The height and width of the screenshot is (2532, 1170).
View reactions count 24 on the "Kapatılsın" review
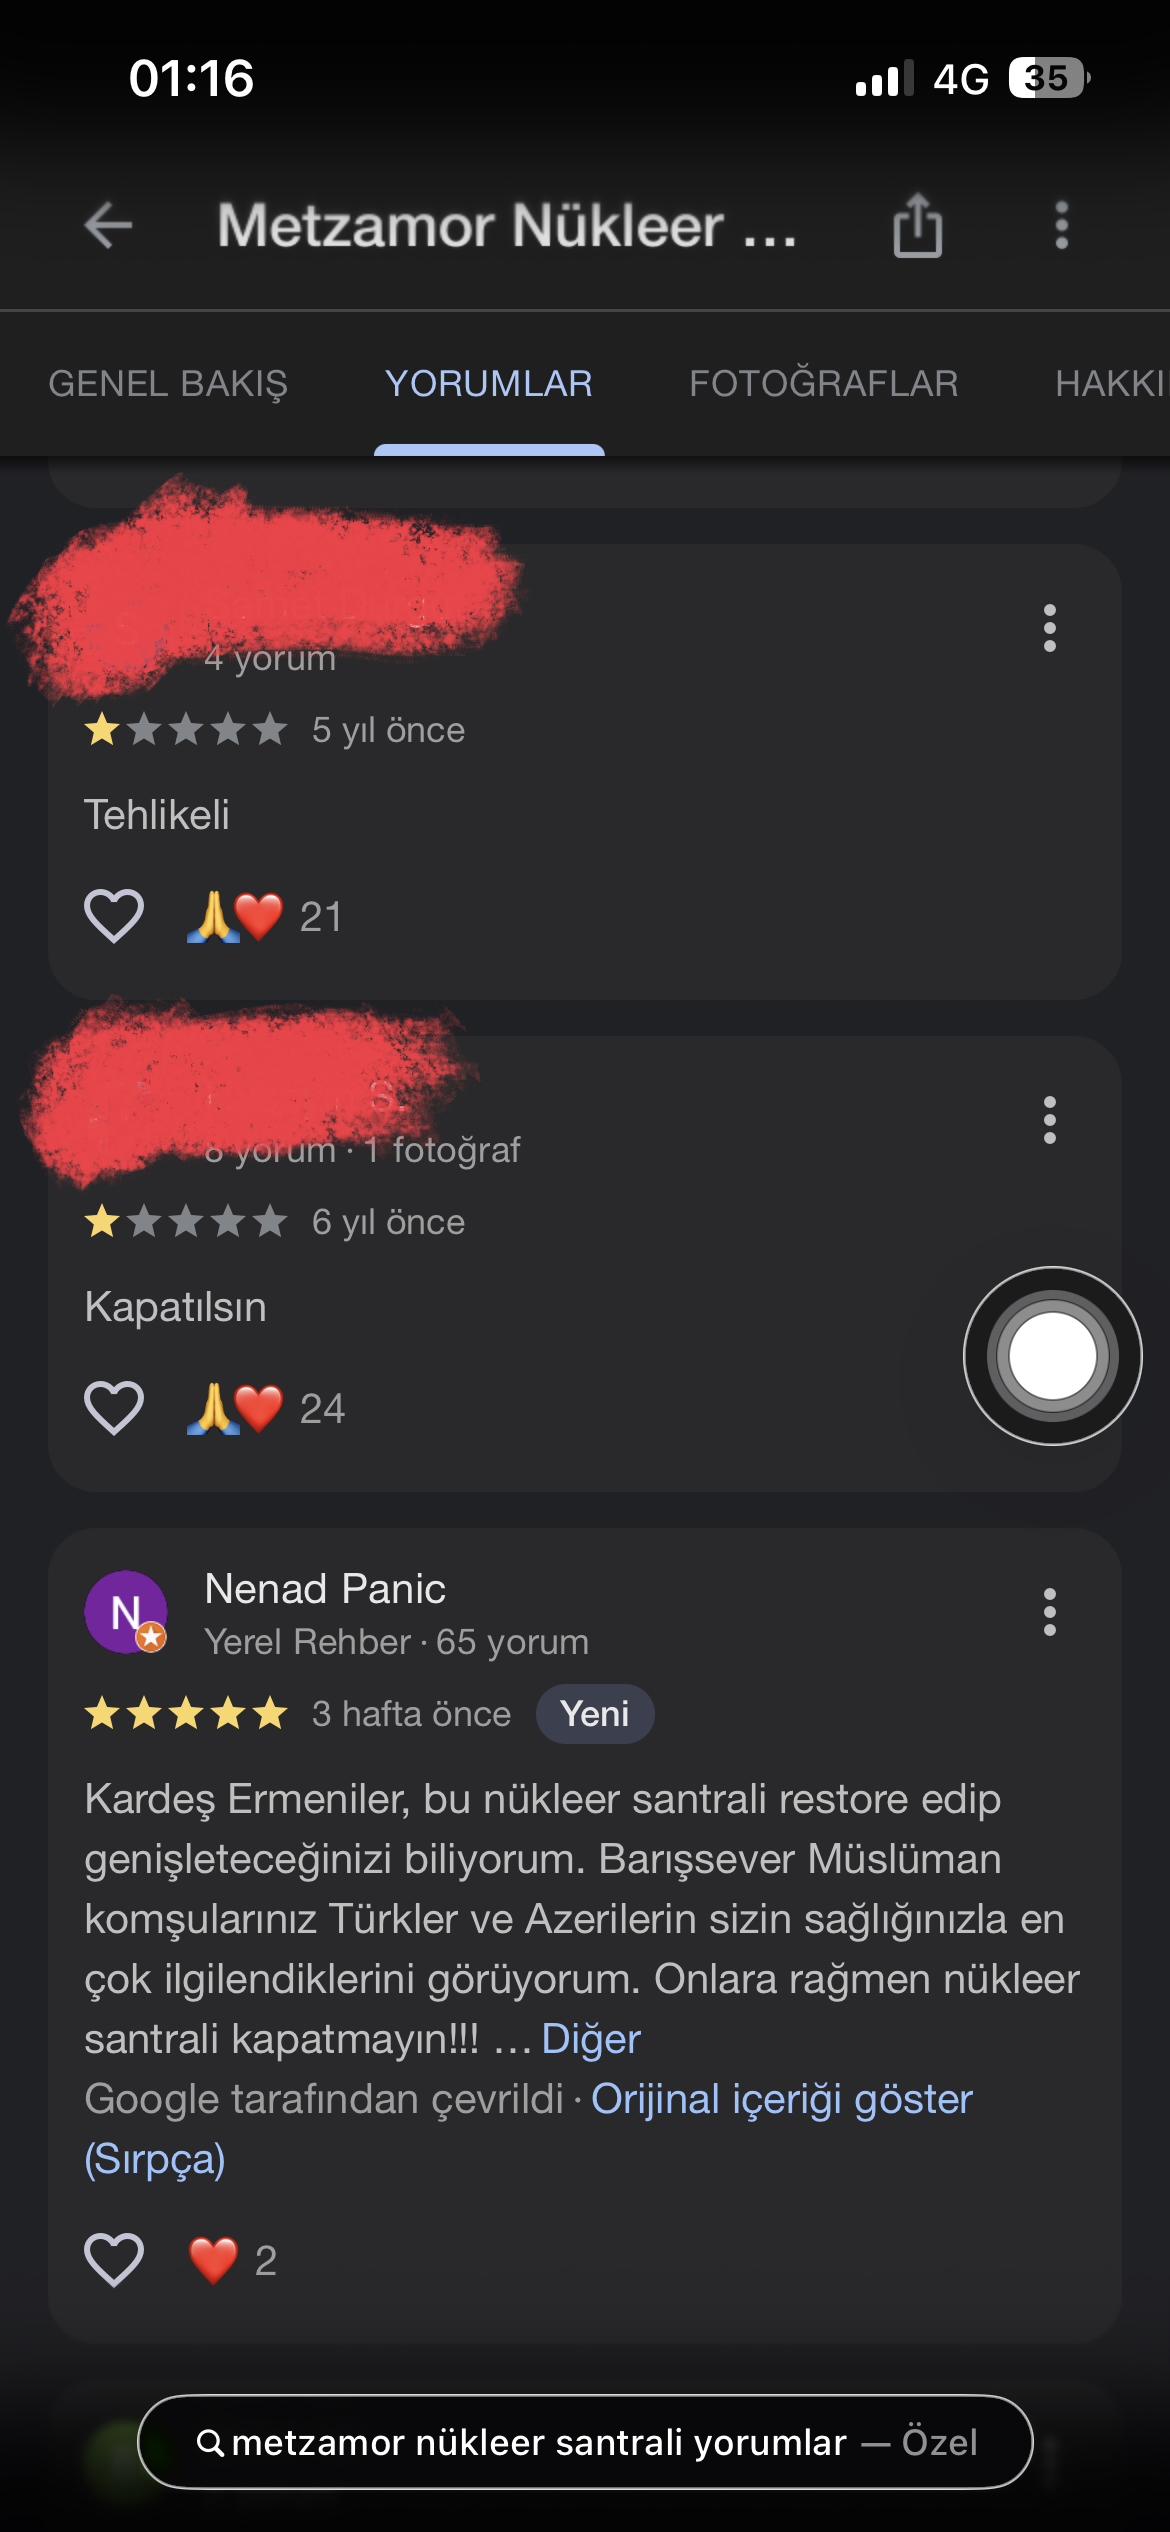pos(265,1409)
